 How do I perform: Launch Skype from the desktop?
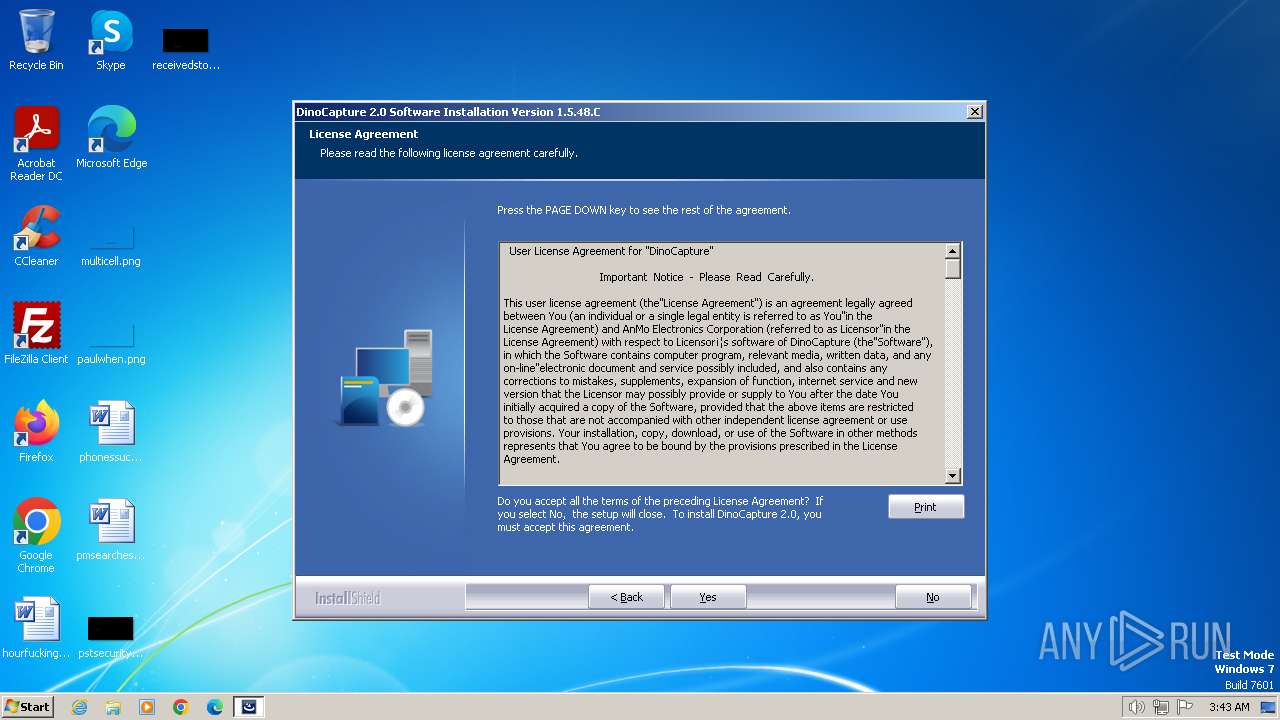(x=111, y=40)
